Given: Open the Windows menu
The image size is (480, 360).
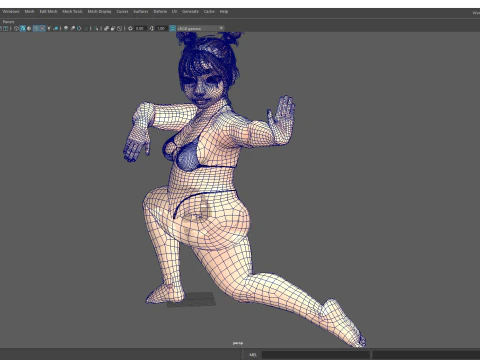Looking at the screenshot, I should [11, 11].
